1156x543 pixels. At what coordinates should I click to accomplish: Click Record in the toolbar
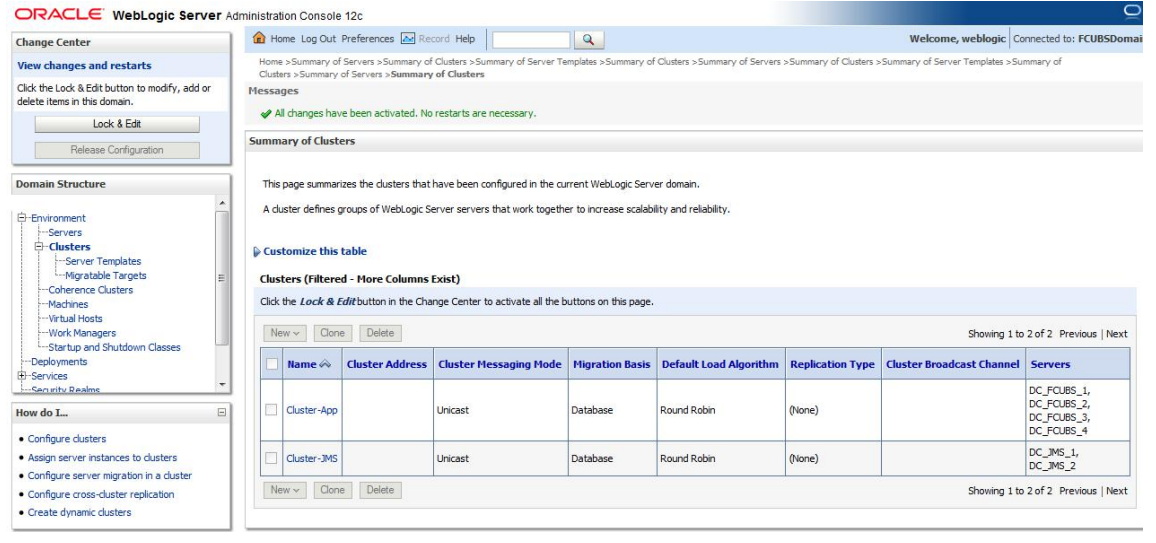[x=434, y=39]
